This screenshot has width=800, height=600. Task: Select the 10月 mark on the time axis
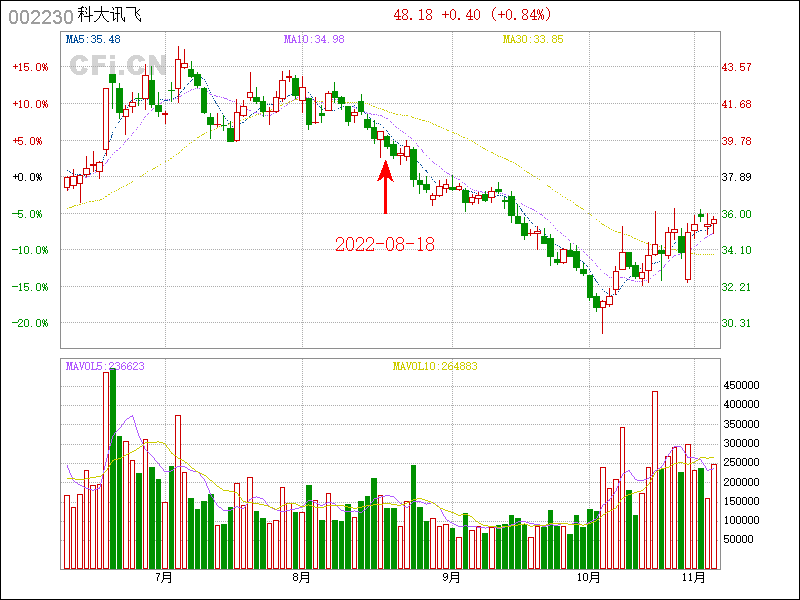[x=588, y=577]
